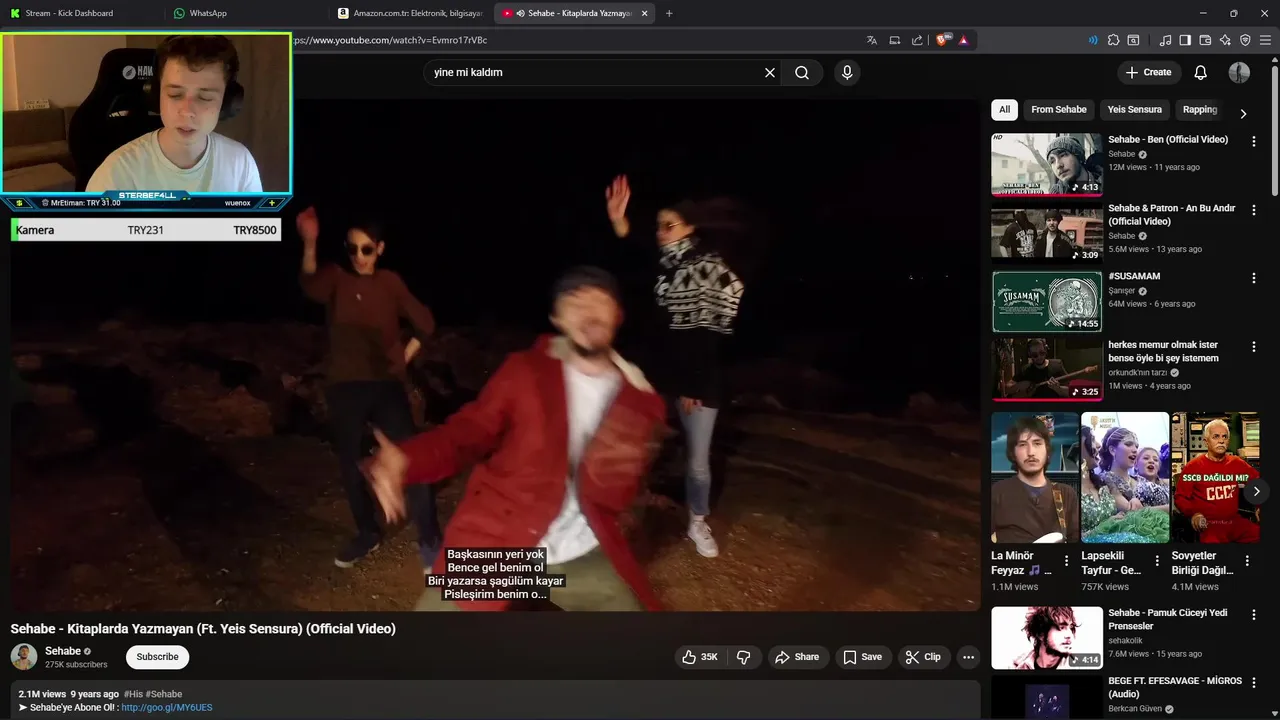Click the #Sehabe hashtag in description

(164, 694)
